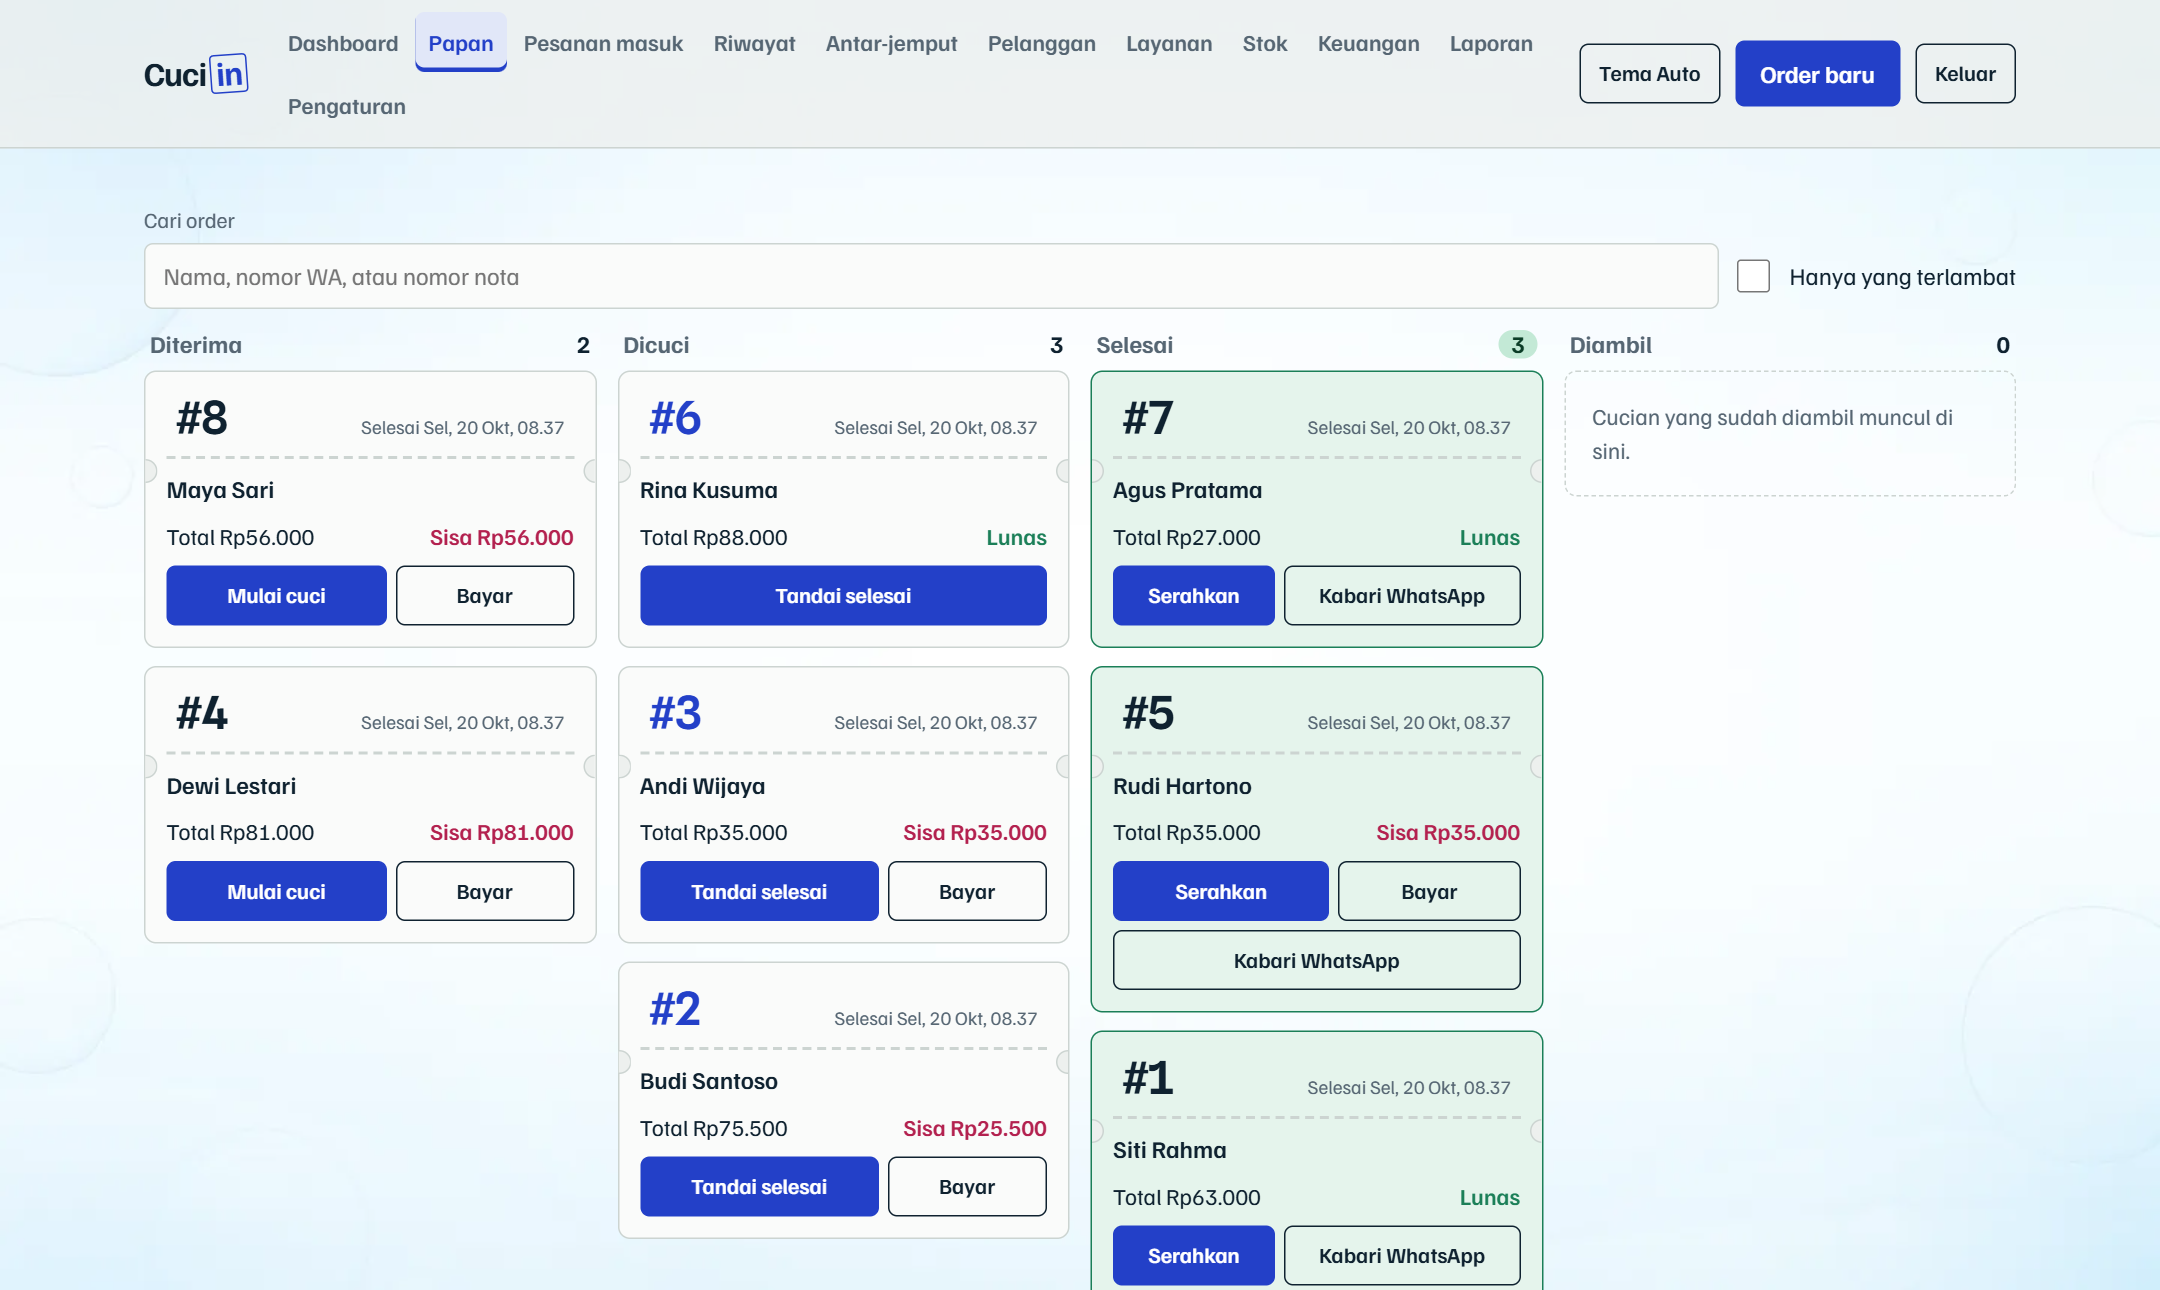
Task: Open Keuangan section
Action: 1368,43
